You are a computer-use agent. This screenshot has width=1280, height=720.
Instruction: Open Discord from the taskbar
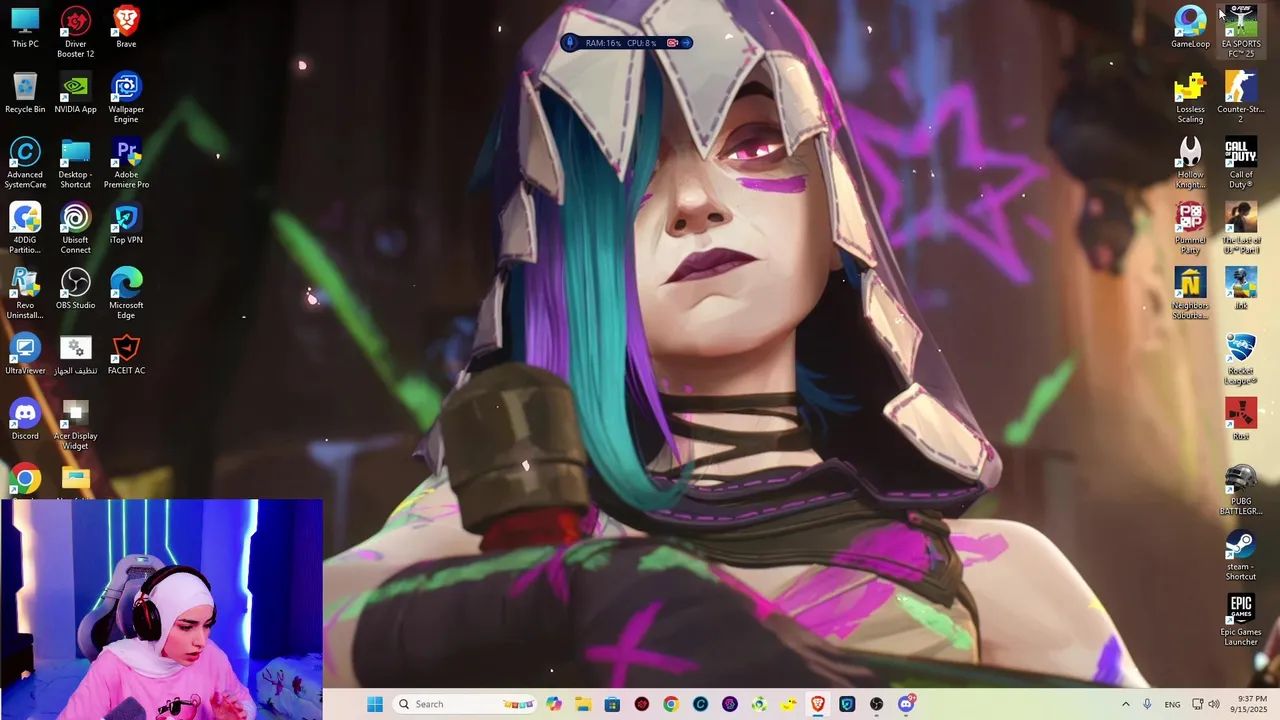point(906,704)
